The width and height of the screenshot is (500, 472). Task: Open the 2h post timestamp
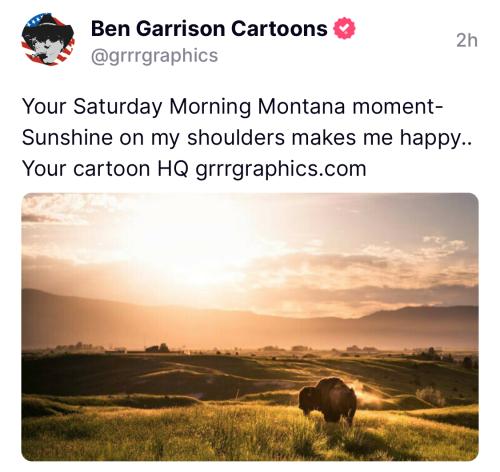(x=467, y=41)
